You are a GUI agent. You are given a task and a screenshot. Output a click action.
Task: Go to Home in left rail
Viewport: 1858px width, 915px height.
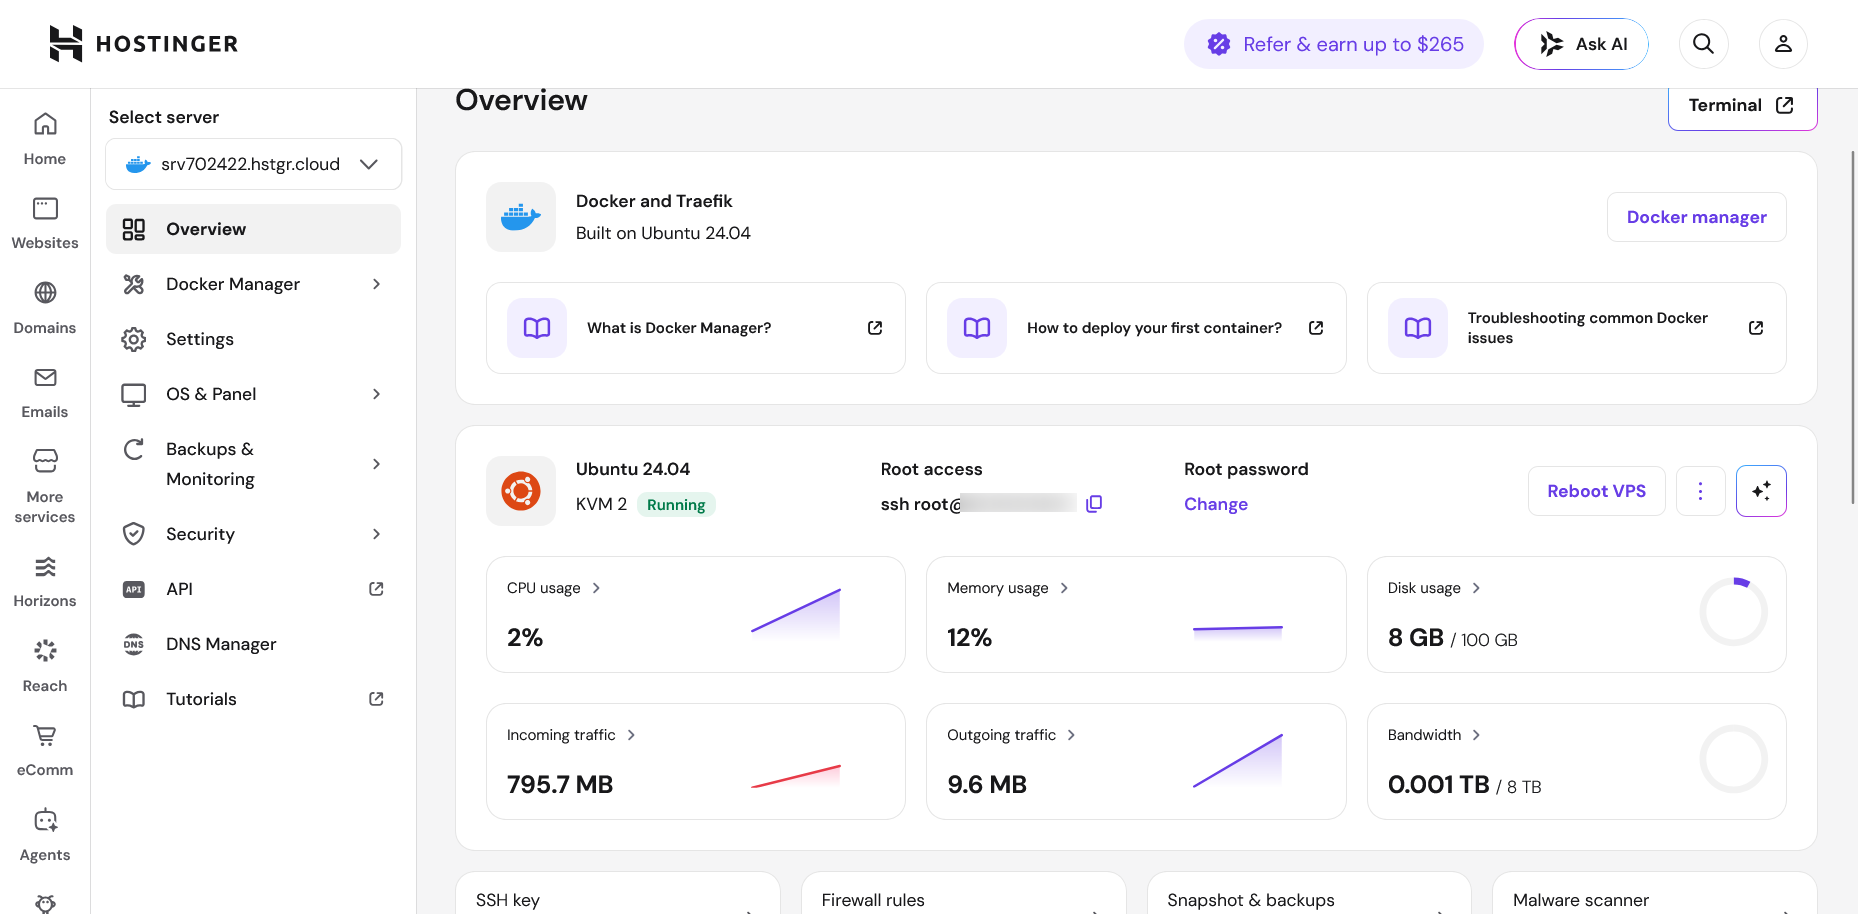45,139
